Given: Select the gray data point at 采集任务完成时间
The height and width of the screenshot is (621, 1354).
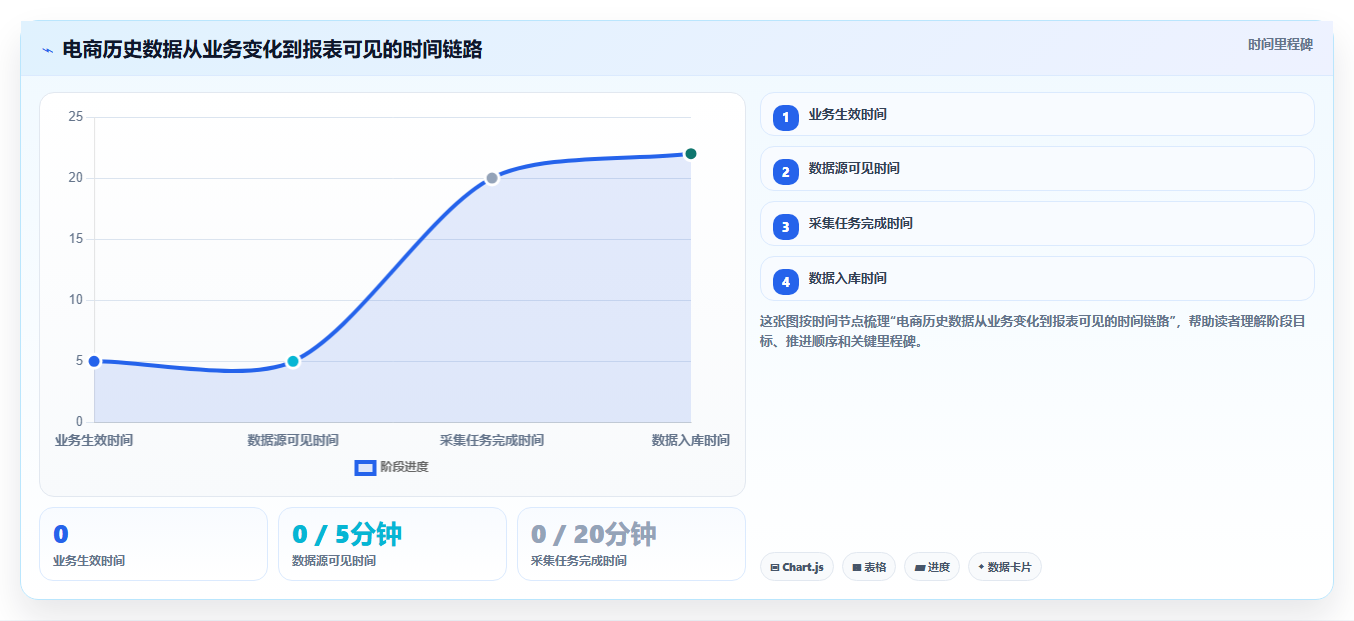Looking at the screenshot, I should (492, 178).
